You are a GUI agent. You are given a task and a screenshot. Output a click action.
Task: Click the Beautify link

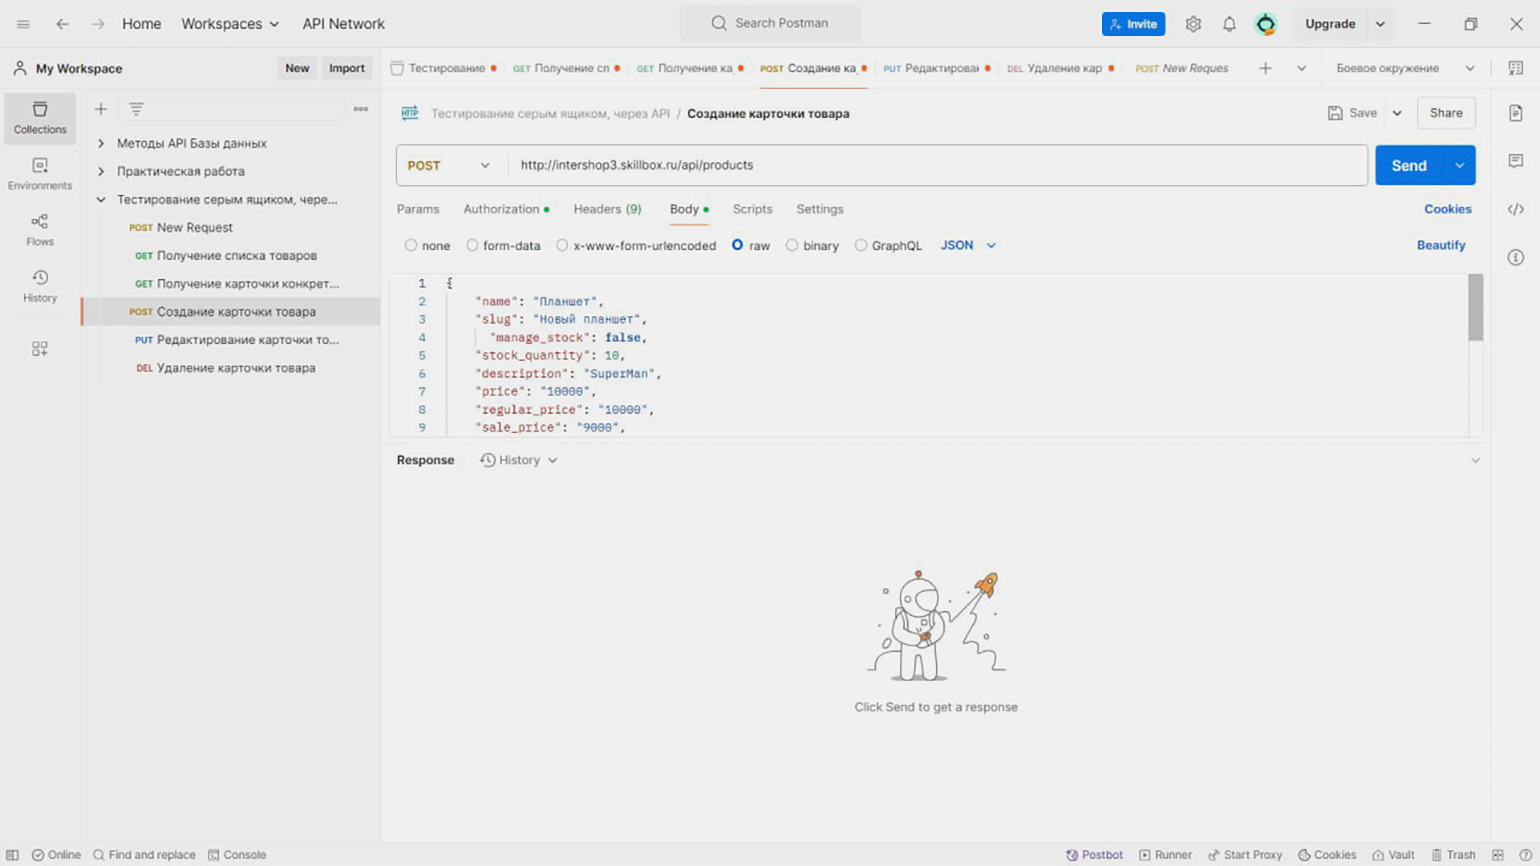[x=1441, y=245]
